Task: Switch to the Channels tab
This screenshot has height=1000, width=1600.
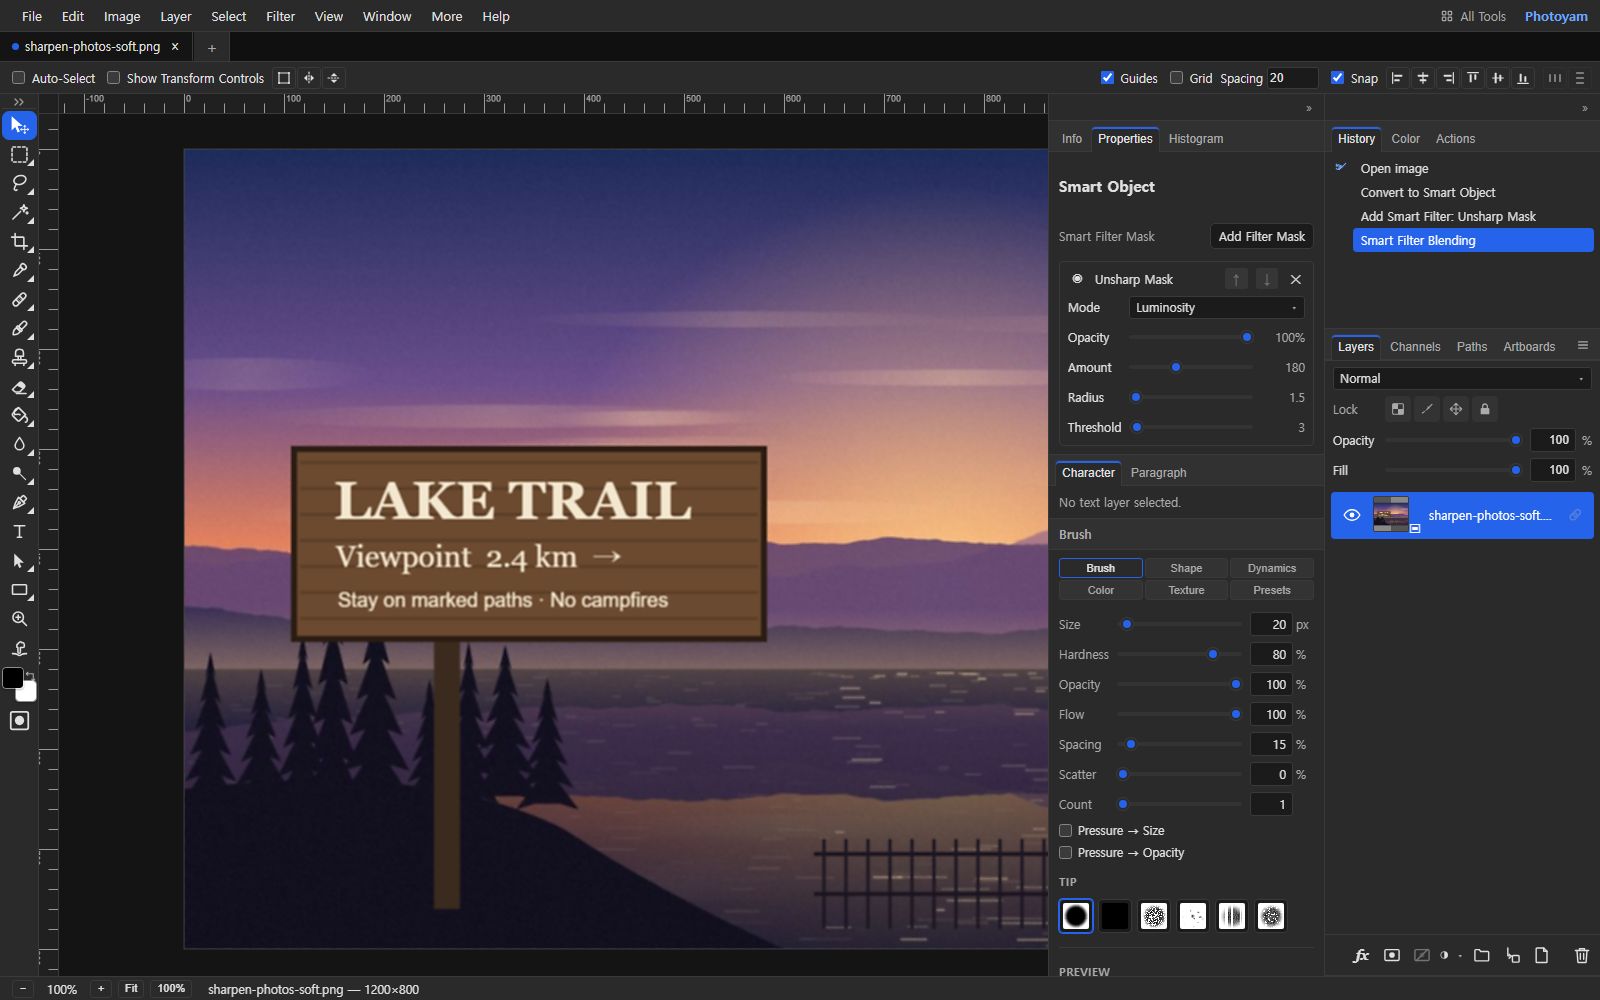Action: [1414, 347]
